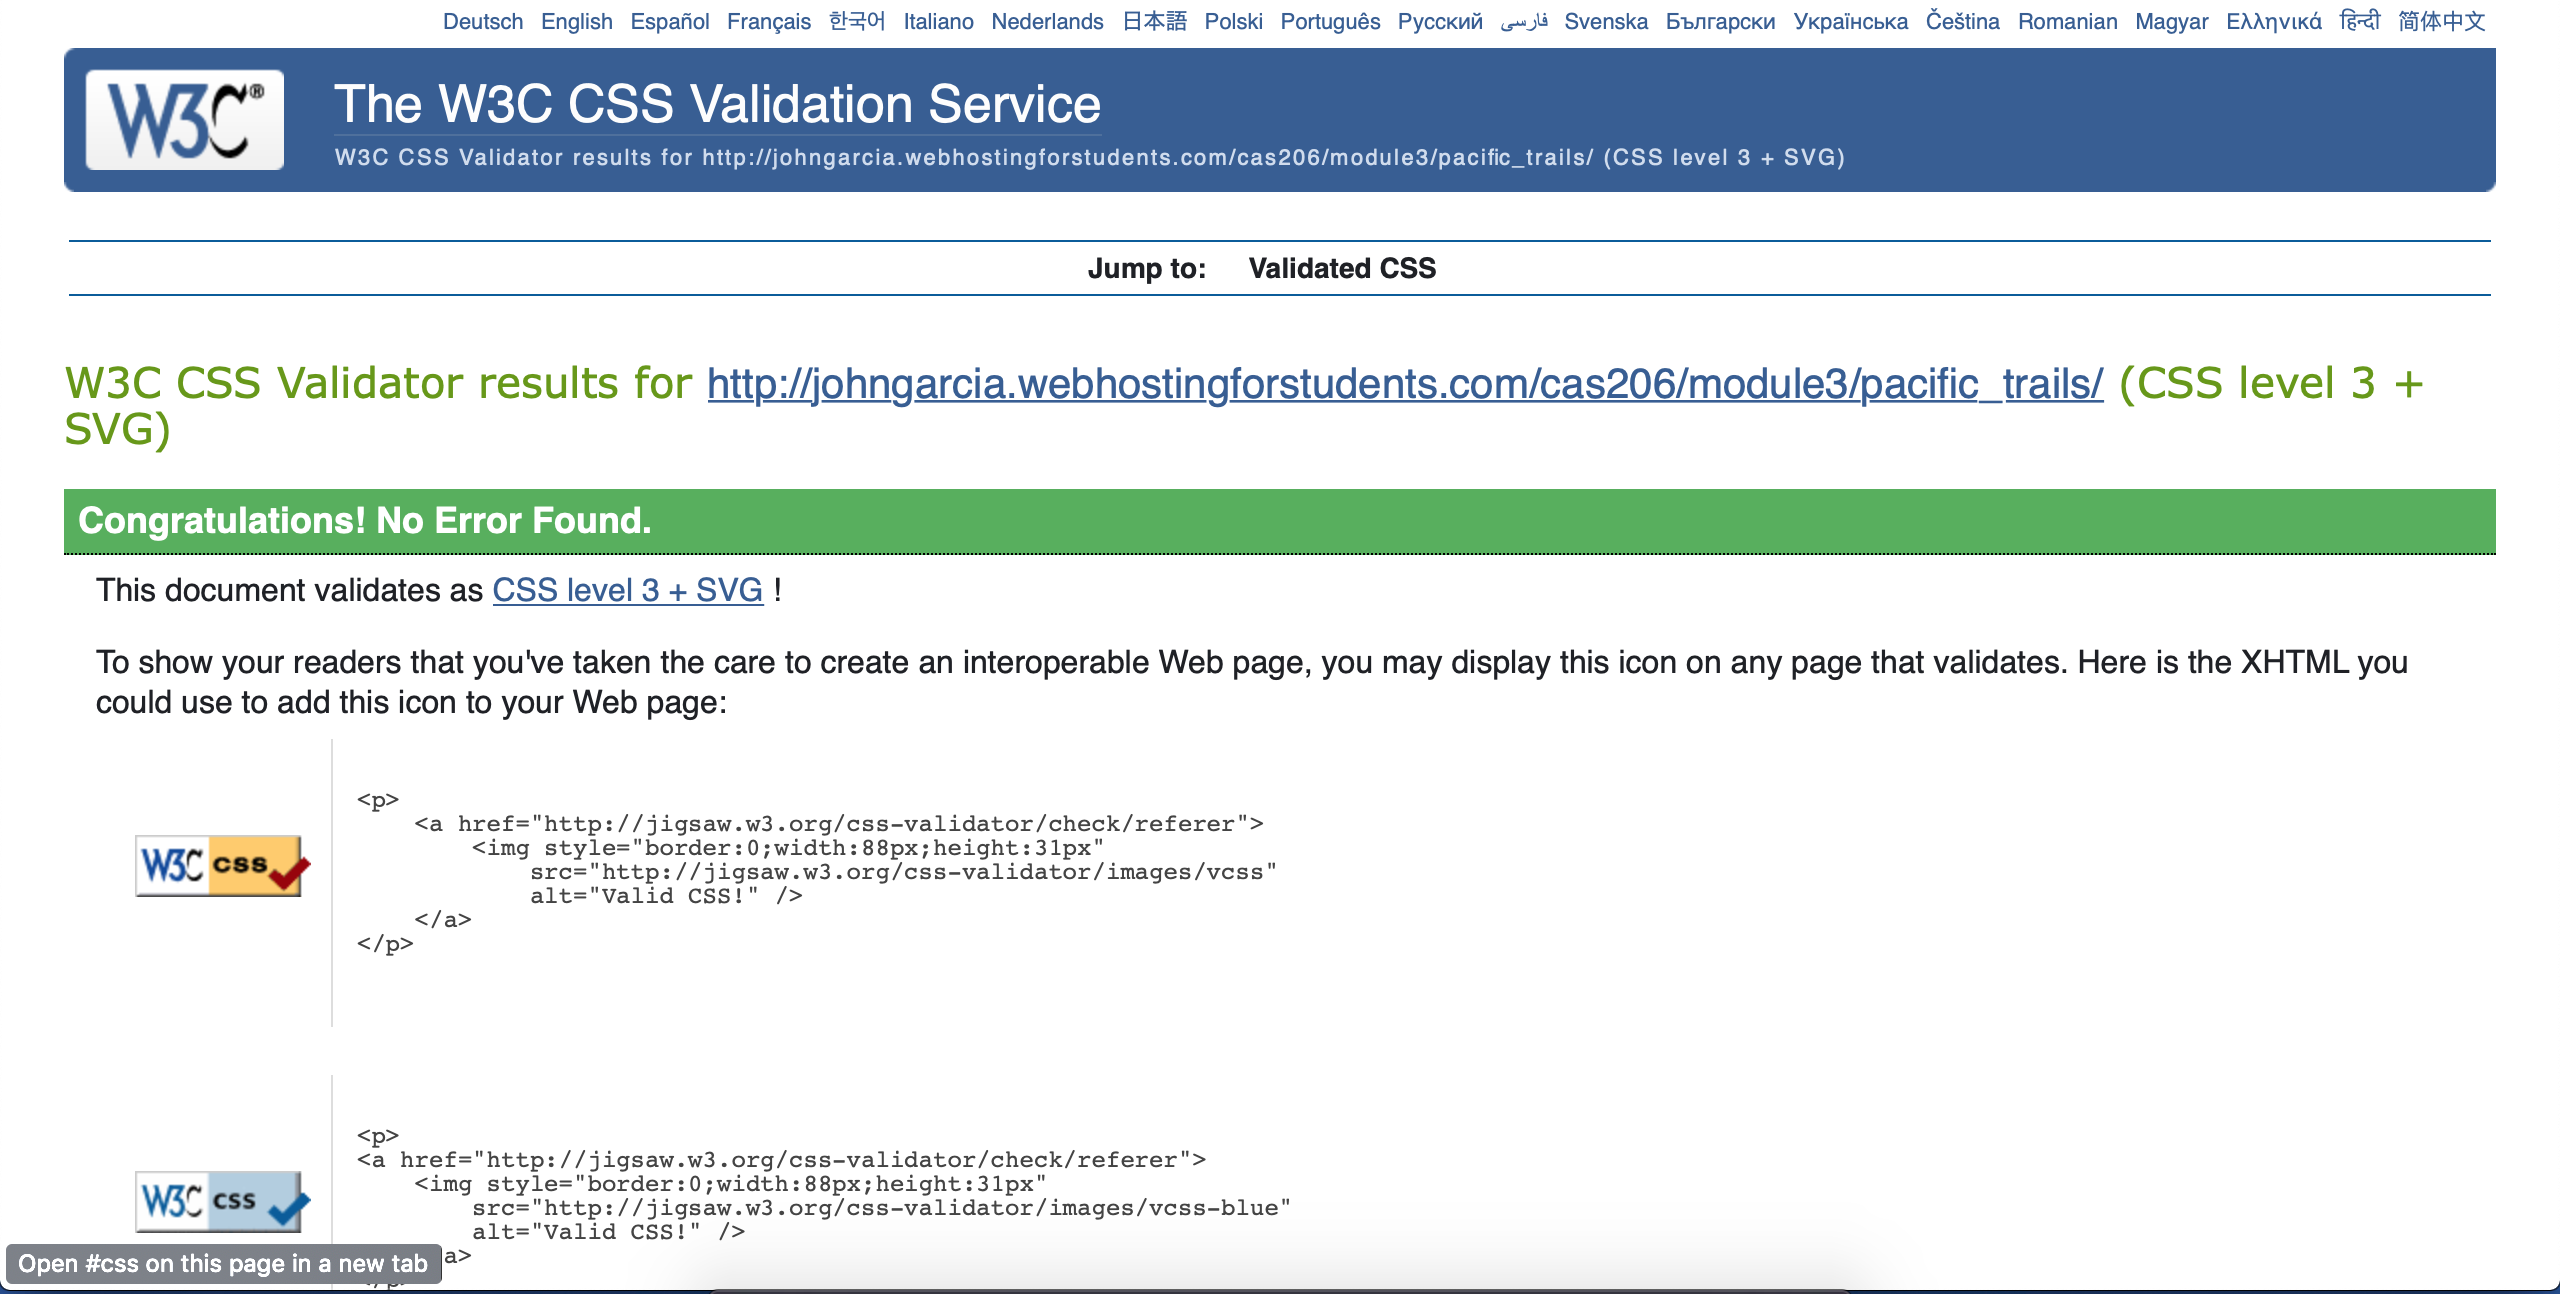Select Romanian language option
This screenshot has width=2560, height=1294.
[x=2067, y=21]
